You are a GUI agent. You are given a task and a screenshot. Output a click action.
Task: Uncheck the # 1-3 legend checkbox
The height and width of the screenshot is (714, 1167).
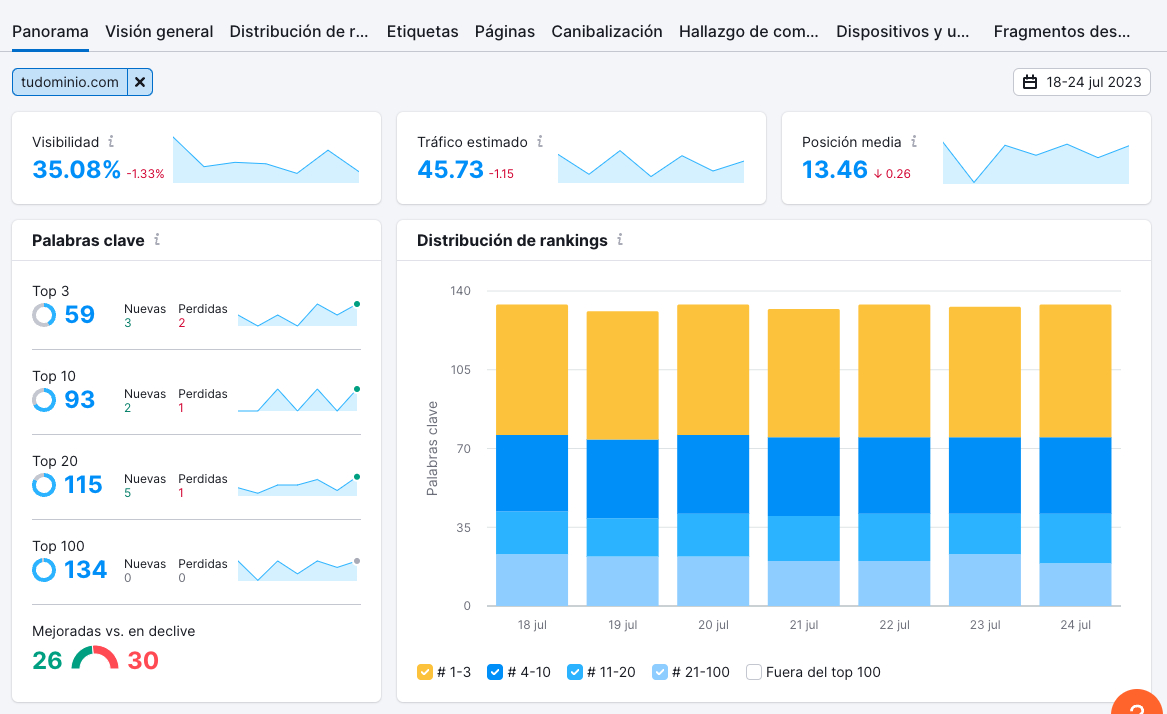(x=425, y=672)
